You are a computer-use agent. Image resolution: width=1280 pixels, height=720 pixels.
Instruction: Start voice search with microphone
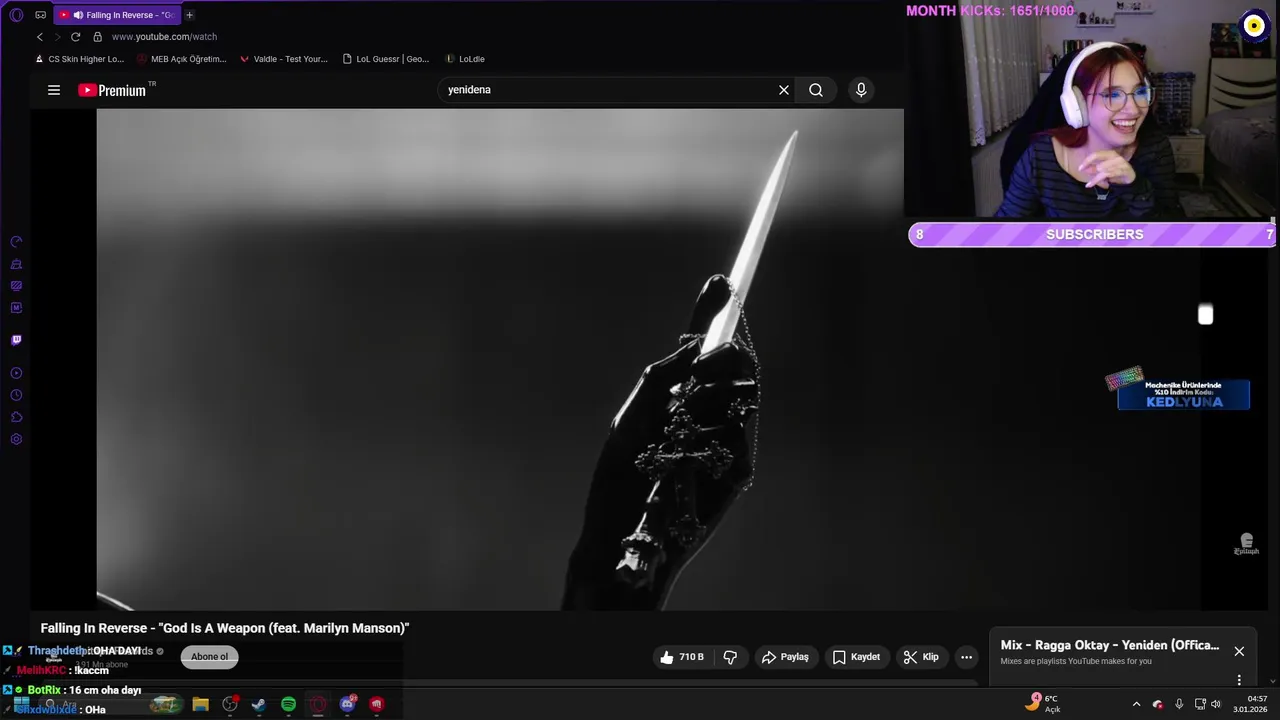(861, 90)
